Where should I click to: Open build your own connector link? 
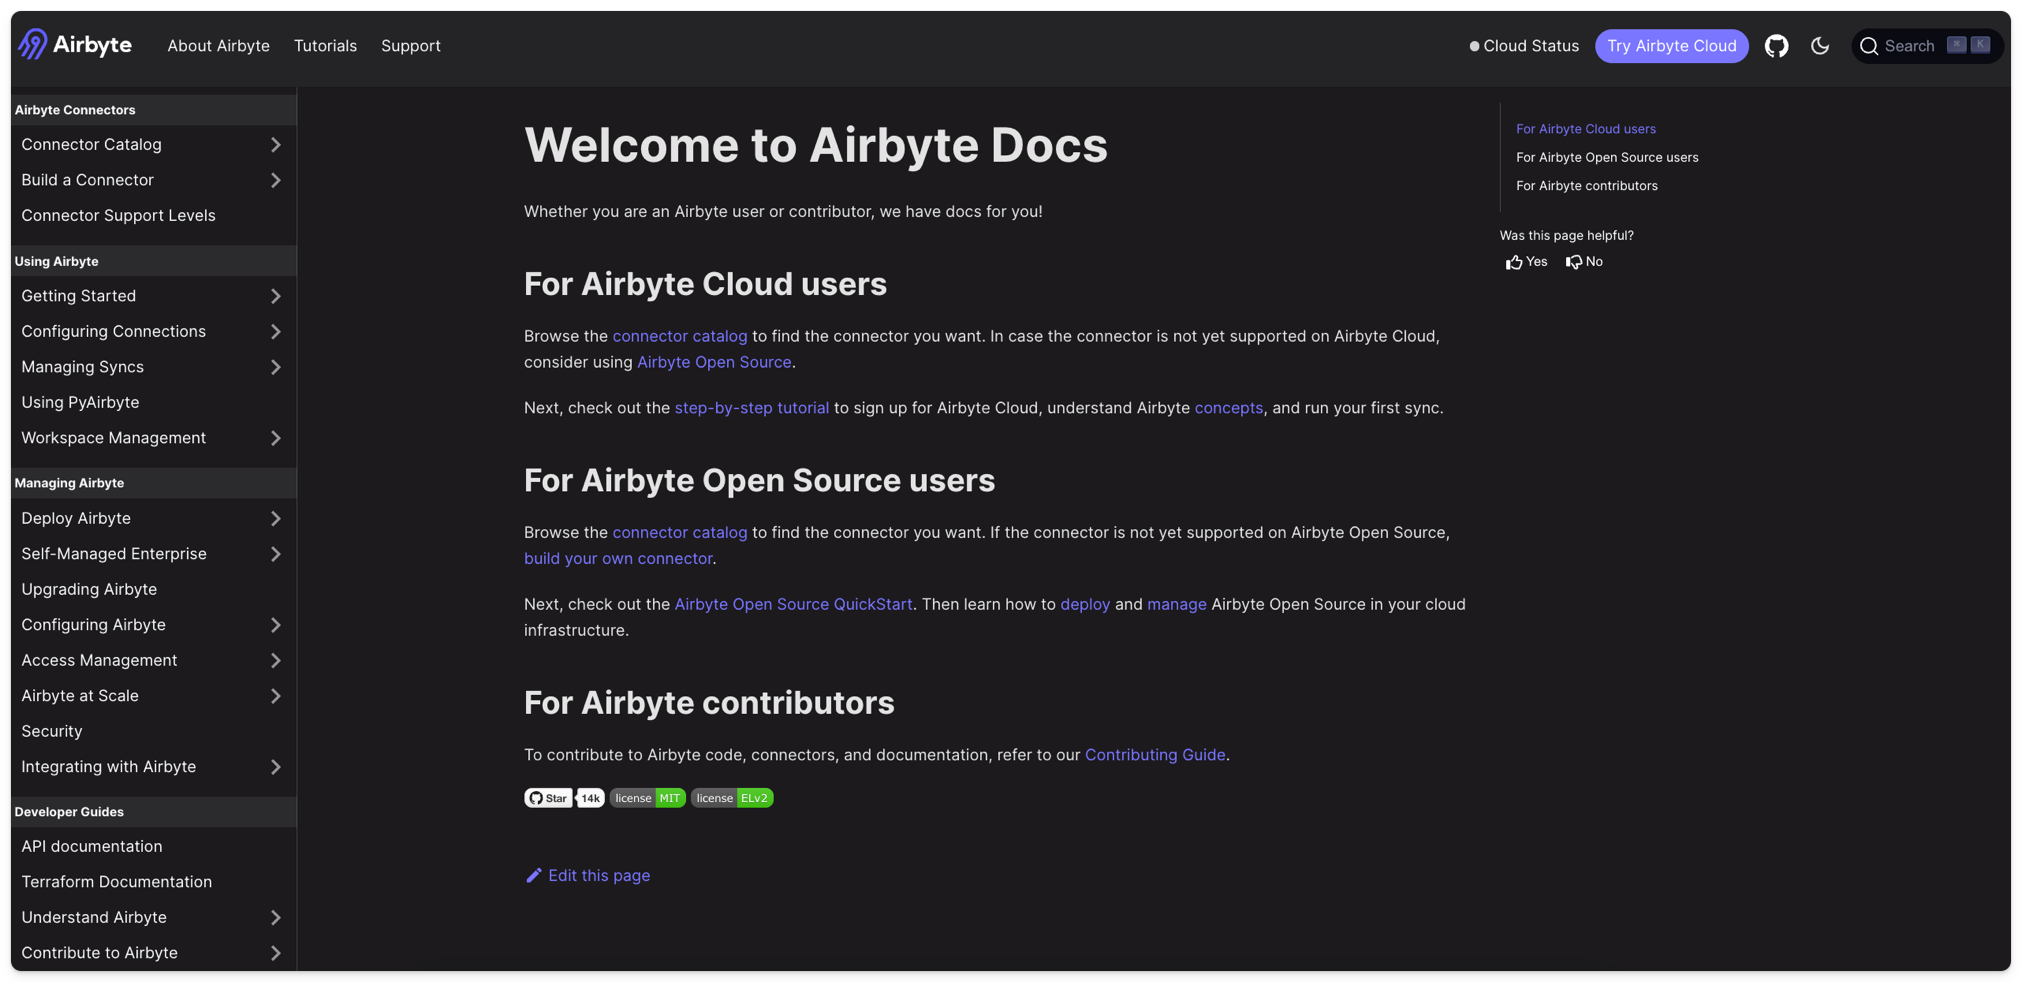(x=618, y=558)
